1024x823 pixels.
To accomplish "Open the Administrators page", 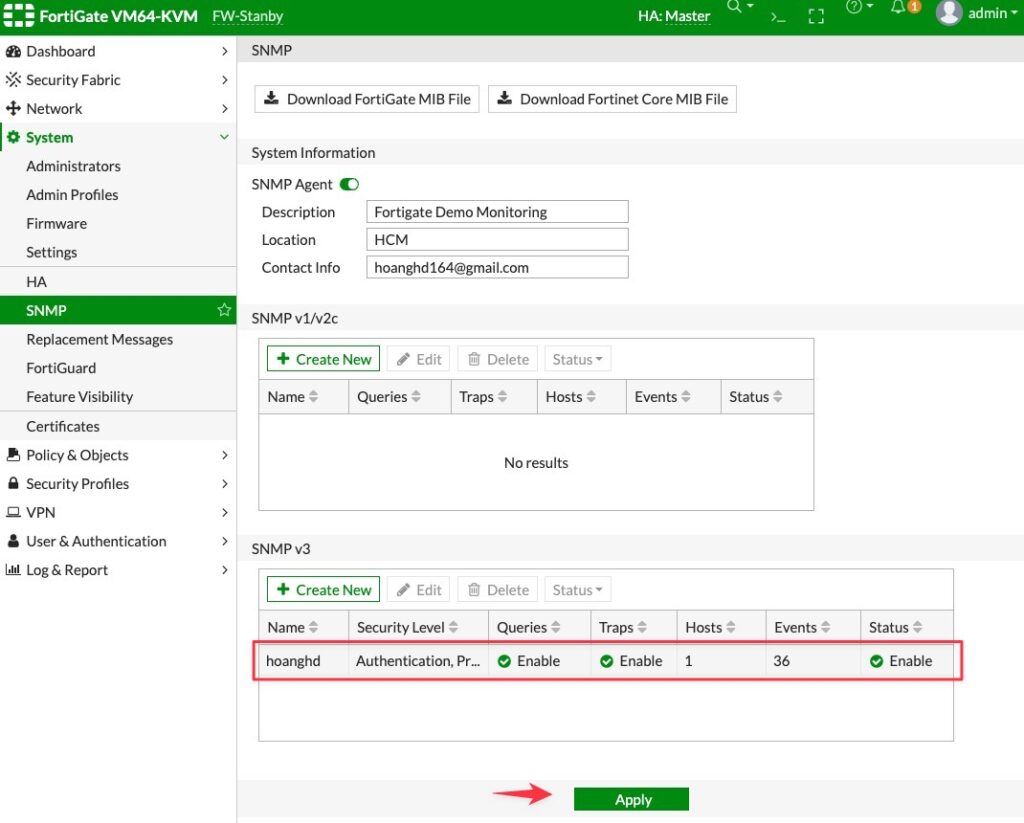I will (73, 166).
